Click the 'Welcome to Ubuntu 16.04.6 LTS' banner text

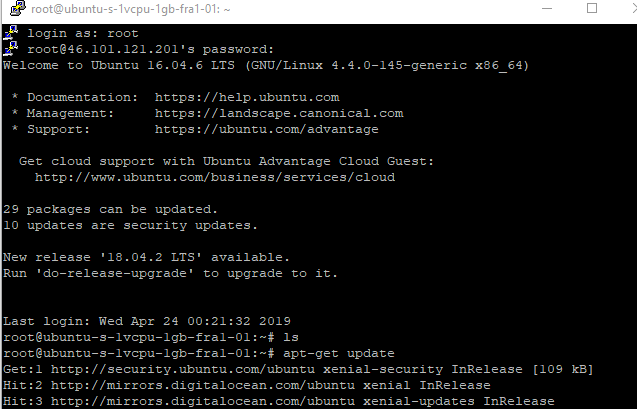tap(119, 65)
